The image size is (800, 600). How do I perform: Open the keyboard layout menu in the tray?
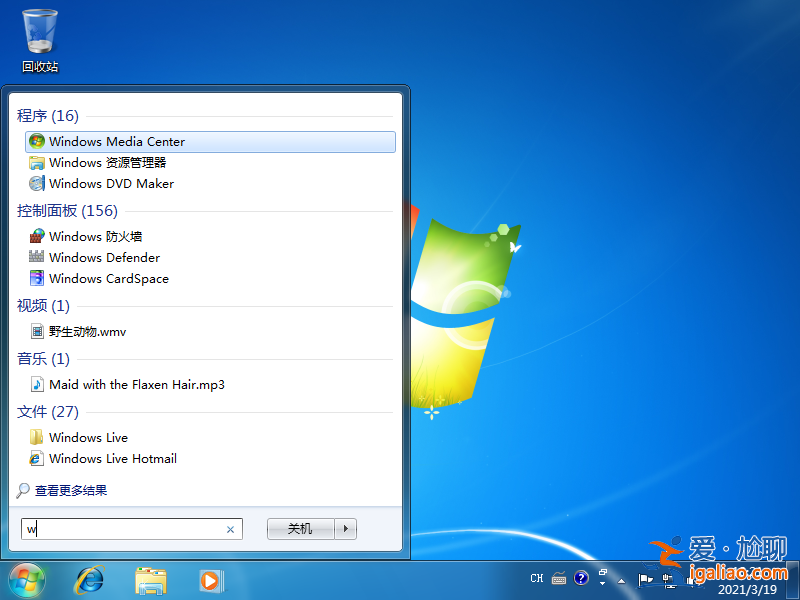tap(560, 578)
